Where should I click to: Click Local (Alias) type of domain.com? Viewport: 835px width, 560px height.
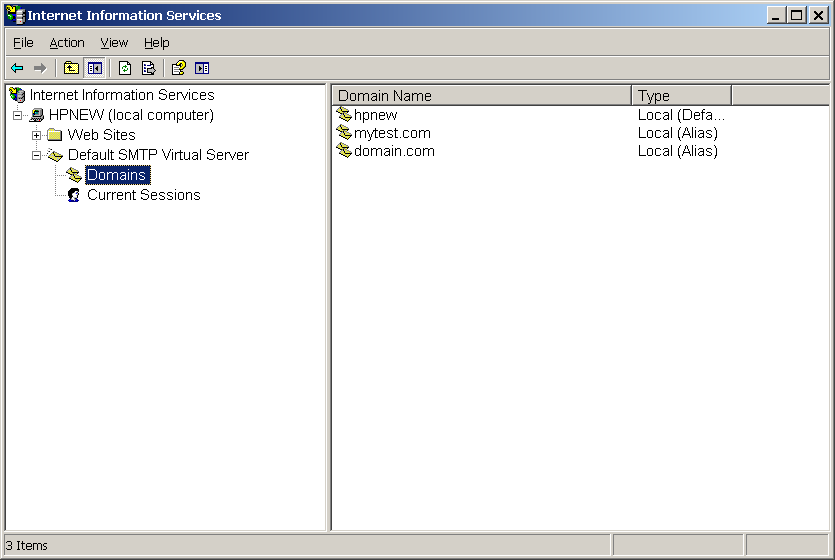[678, 151]
